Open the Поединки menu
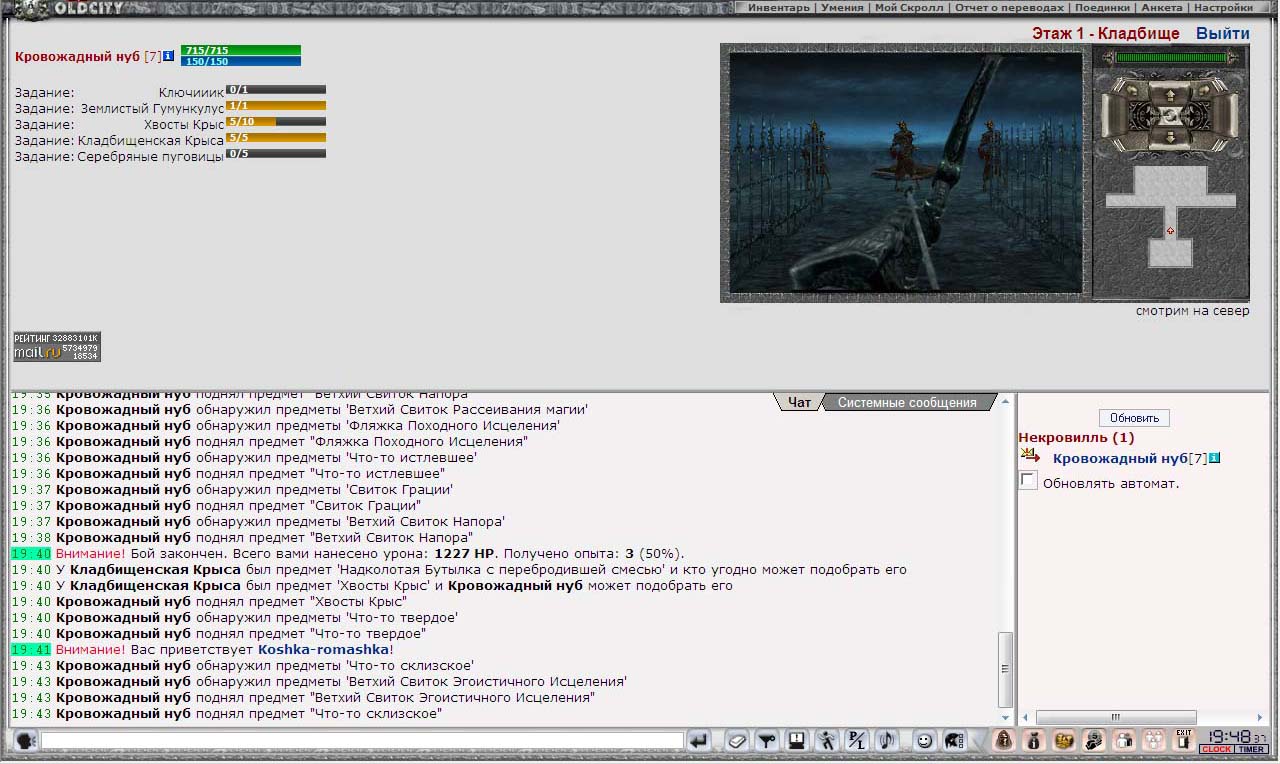The width and height of the screenshot is (1280, 764). pos(1102,7)
